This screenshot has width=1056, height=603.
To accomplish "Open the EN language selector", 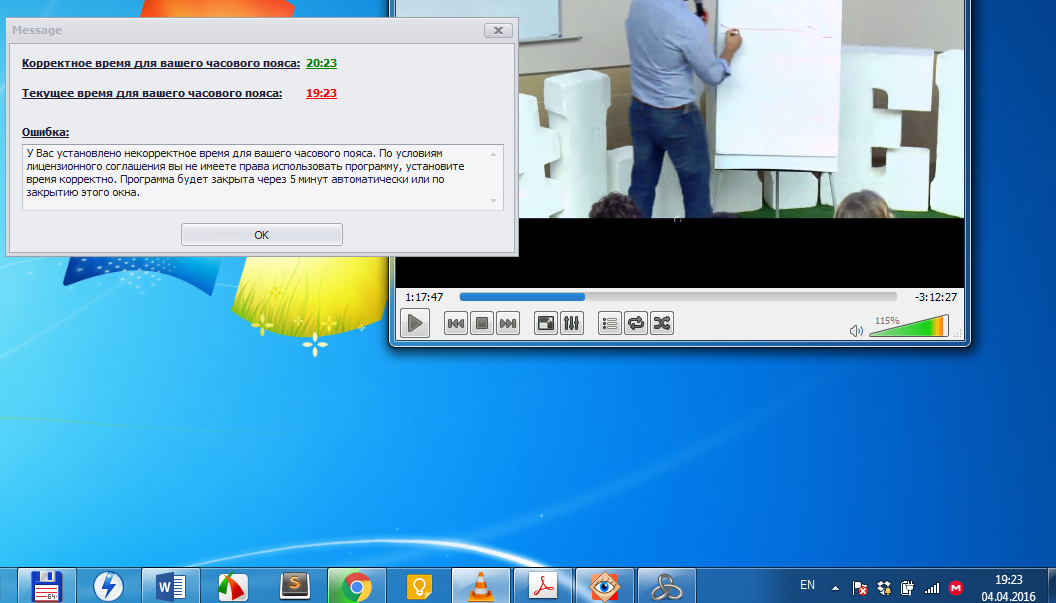I will point(807,585).
